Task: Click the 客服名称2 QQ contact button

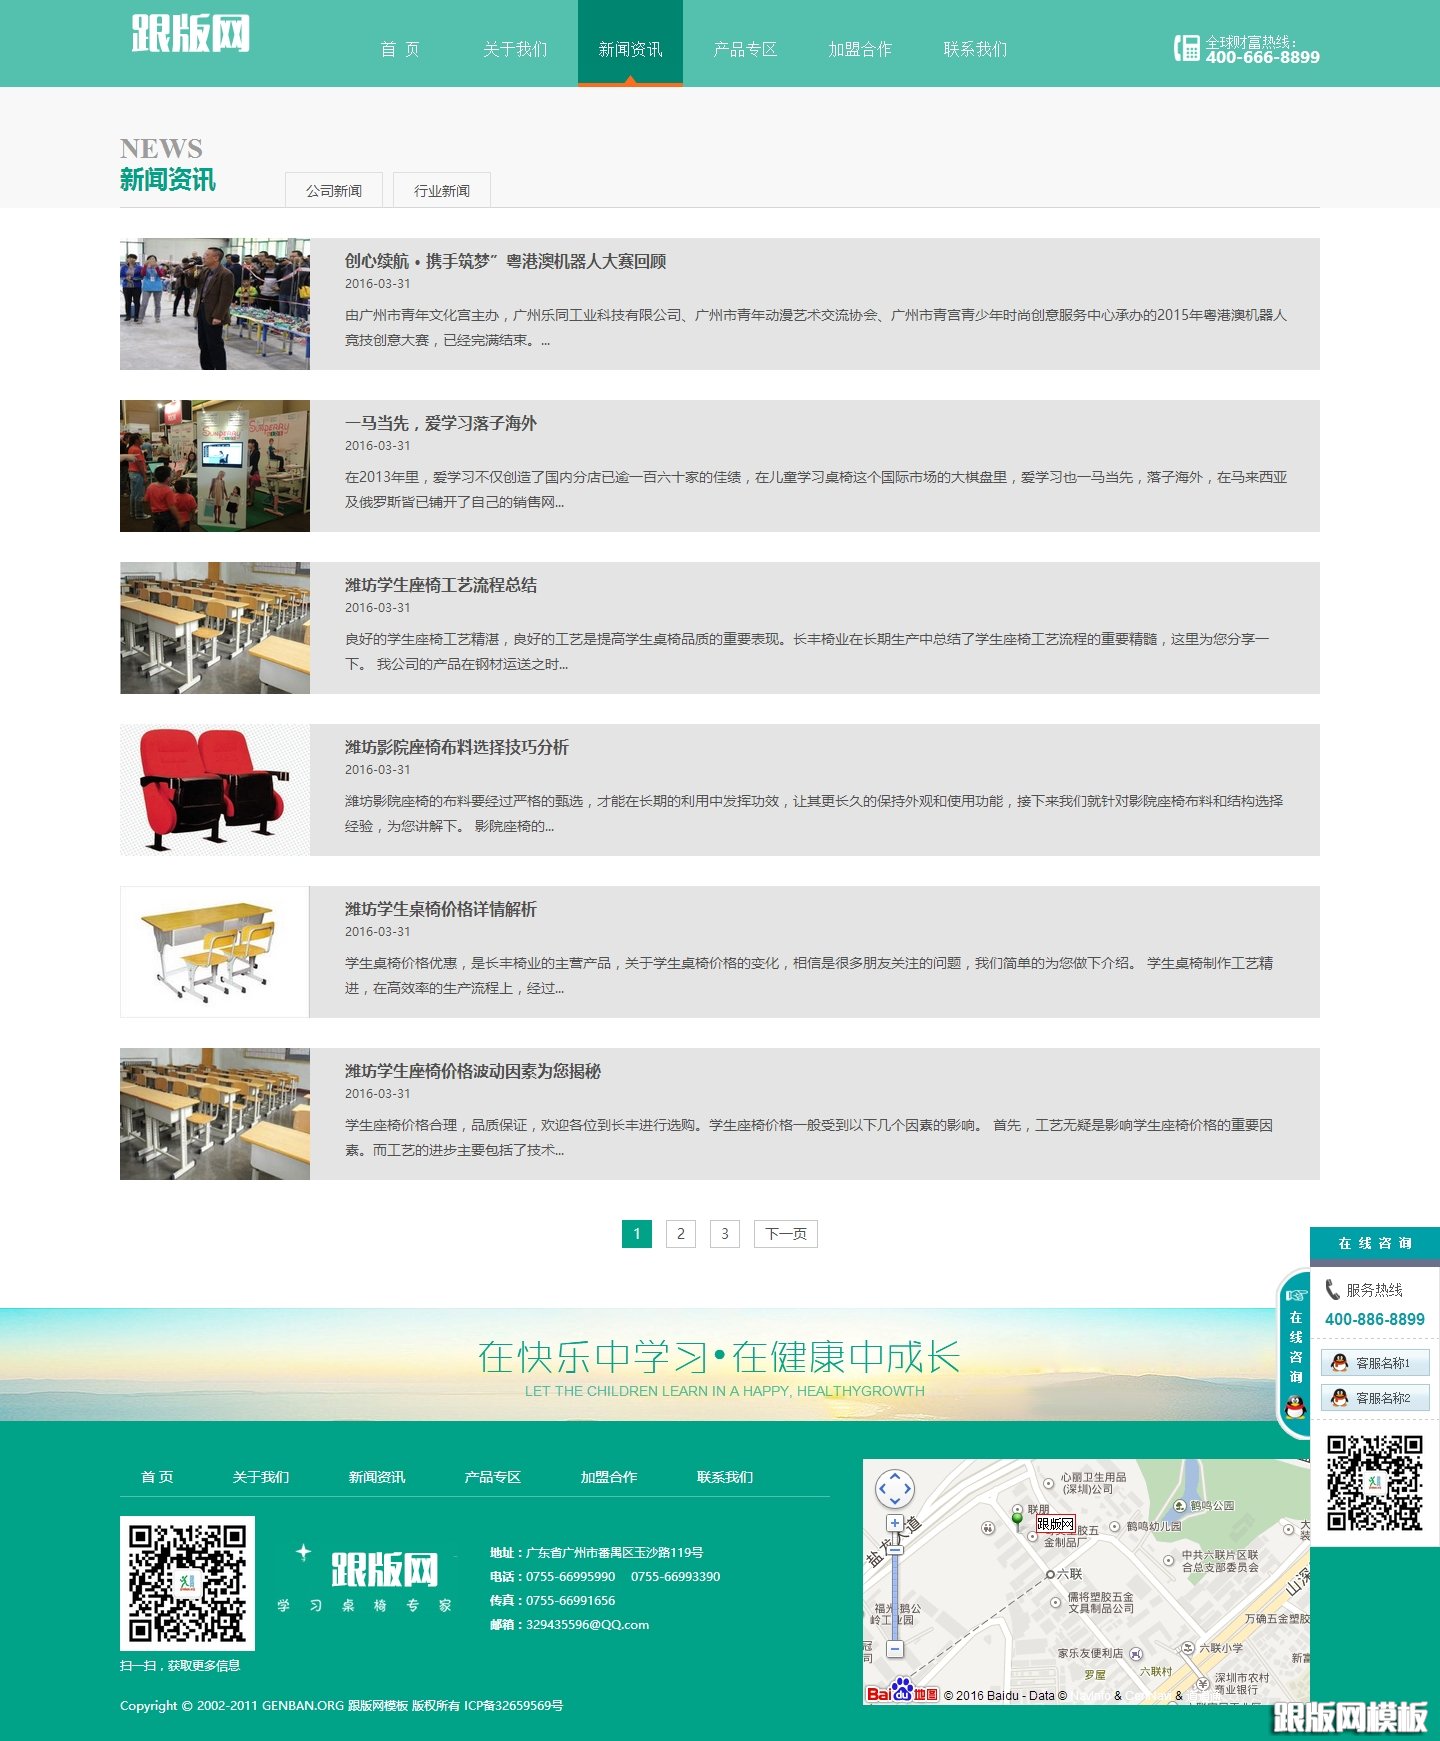Action: tap(1375, 1398)
